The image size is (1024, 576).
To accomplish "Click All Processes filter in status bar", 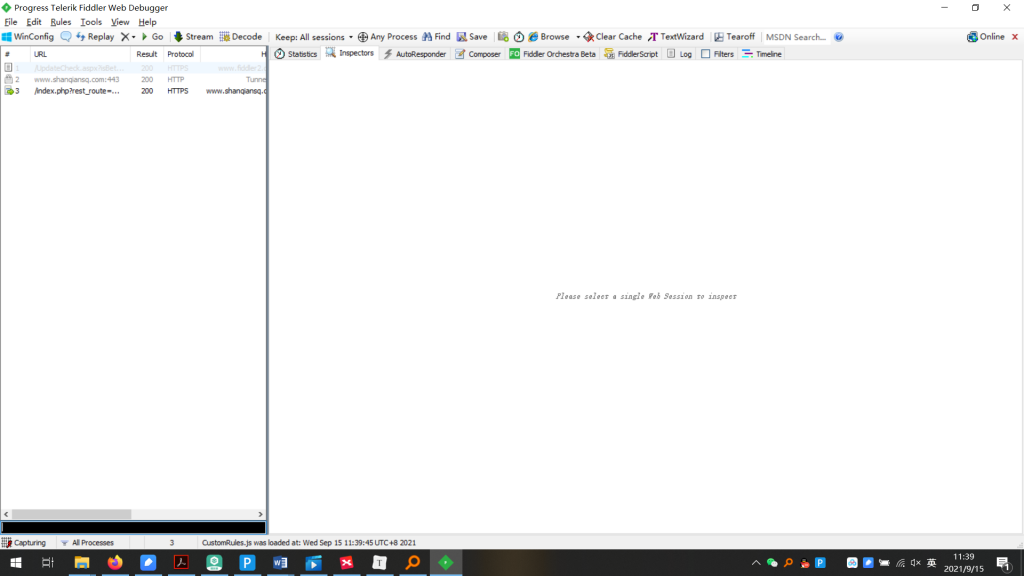I will click(x=88, y=543).
